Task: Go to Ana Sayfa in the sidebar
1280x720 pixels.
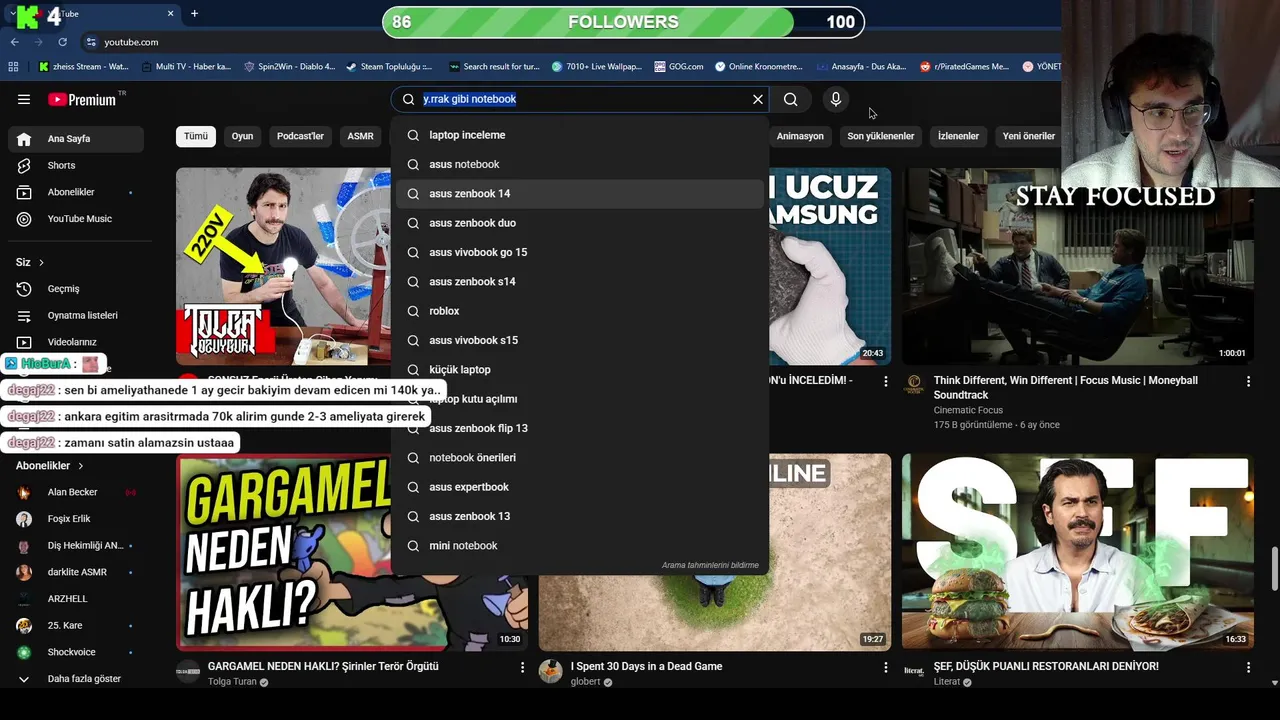Action: pyautogui.click(x=76, y=139)
